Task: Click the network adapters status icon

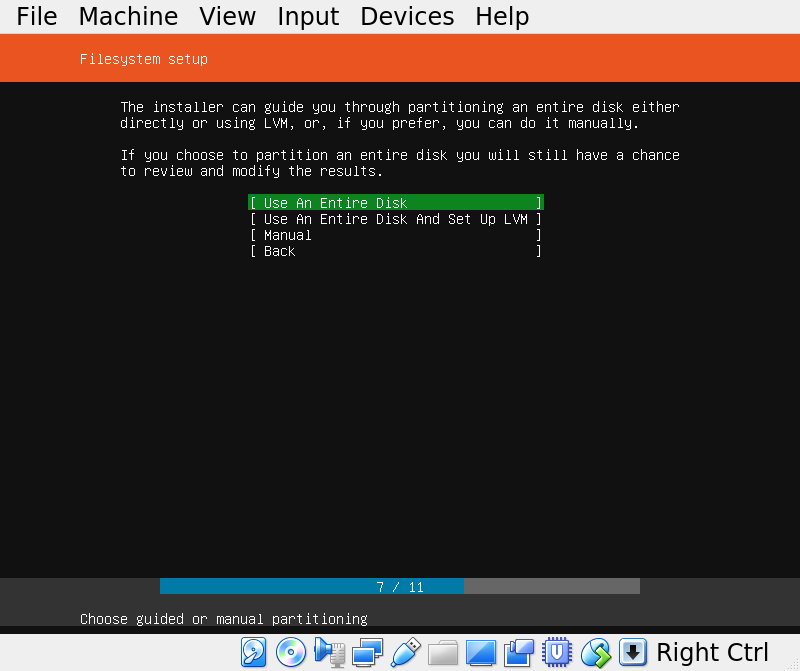Action: [367, 652]
